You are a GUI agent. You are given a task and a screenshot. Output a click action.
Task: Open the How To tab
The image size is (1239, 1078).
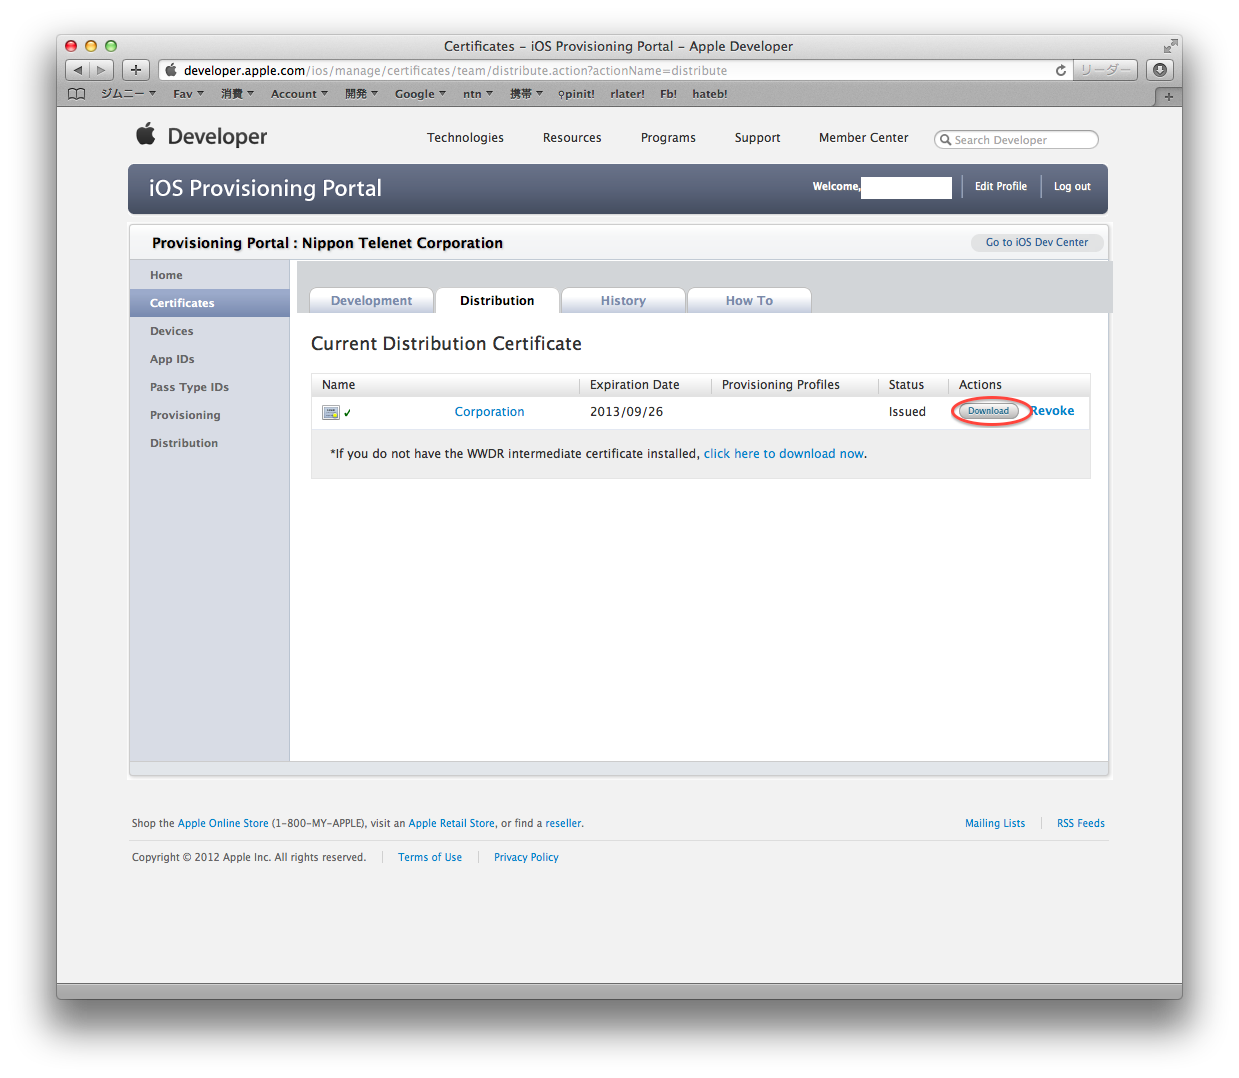[749, 301]
